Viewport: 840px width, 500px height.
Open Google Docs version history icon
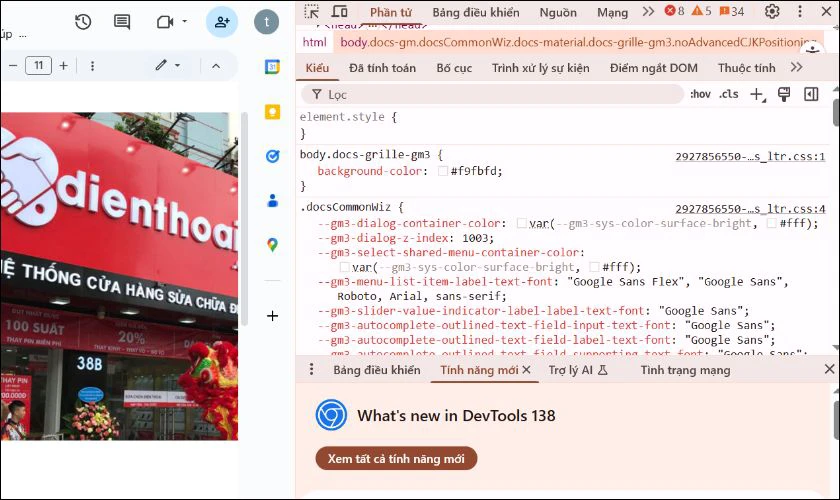coord(83,22)
